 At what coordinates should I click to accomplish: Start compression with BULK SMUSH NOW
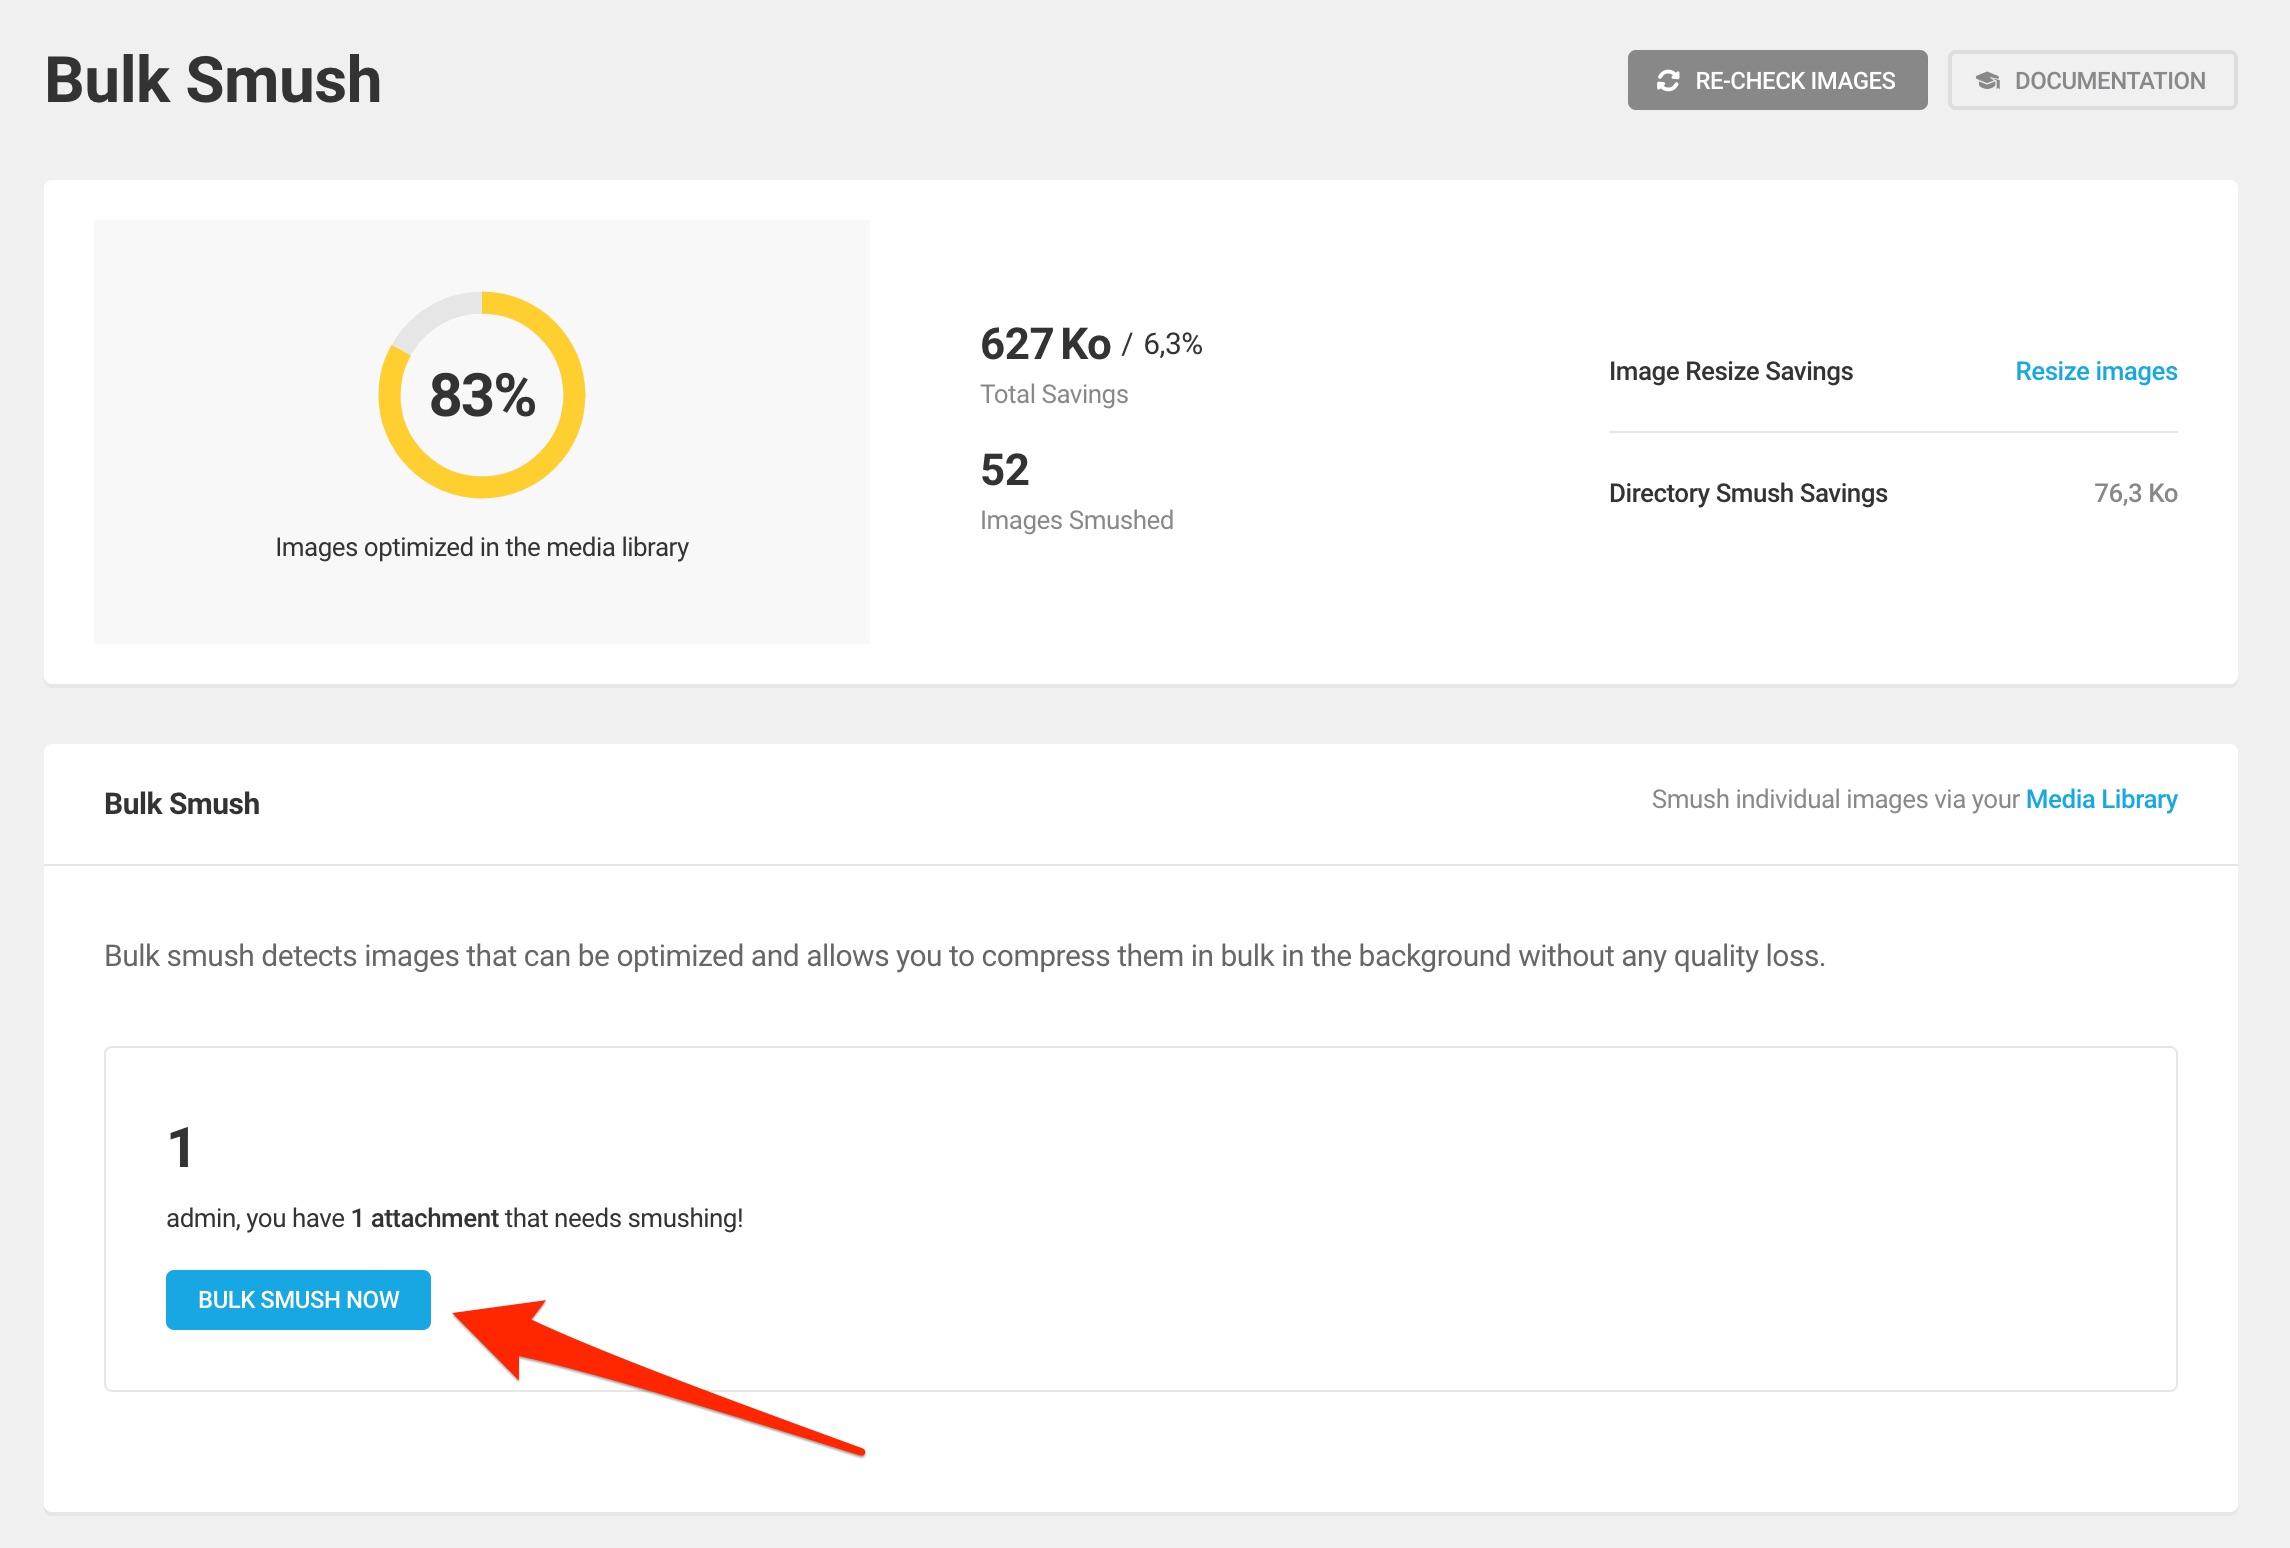(298, 1300)
